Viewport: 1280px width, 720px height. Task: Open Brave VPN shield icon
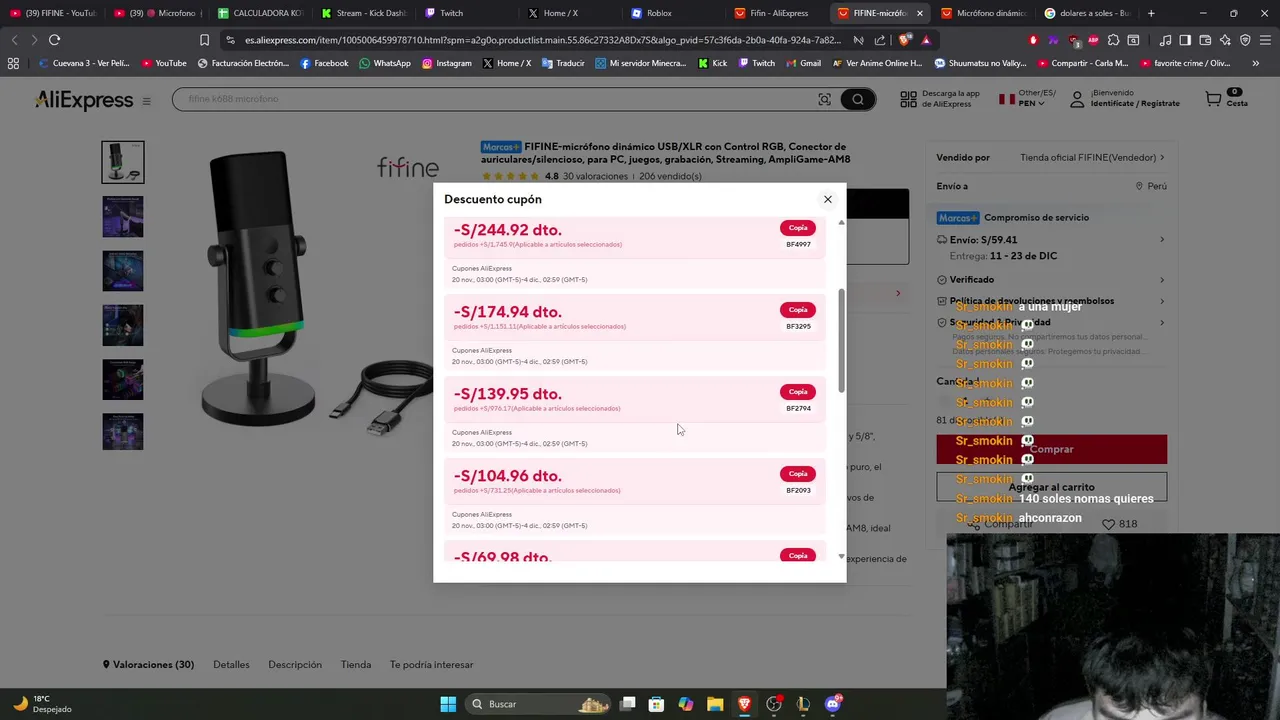click(x=1245, y=40)
